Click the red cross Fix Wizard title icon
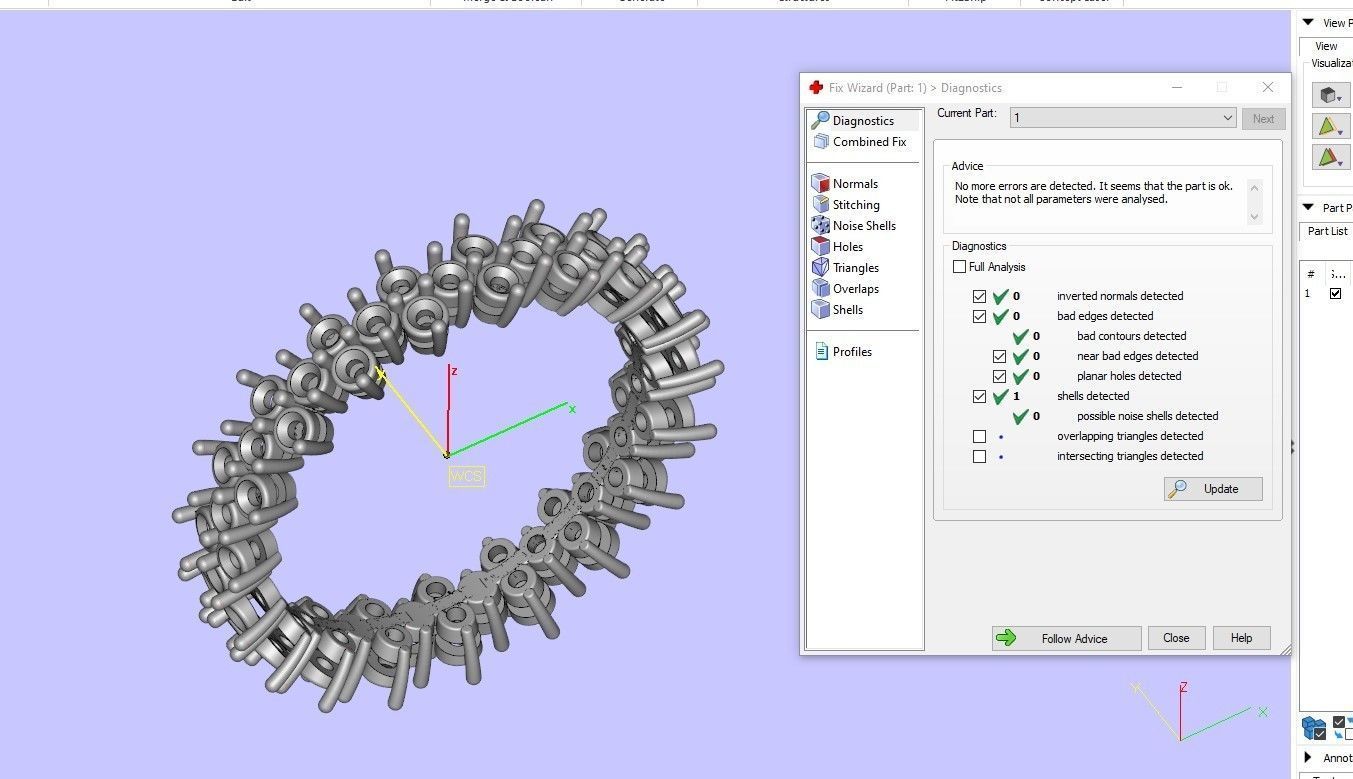This screenshot has height=779, width=1353. click(816, 88)
